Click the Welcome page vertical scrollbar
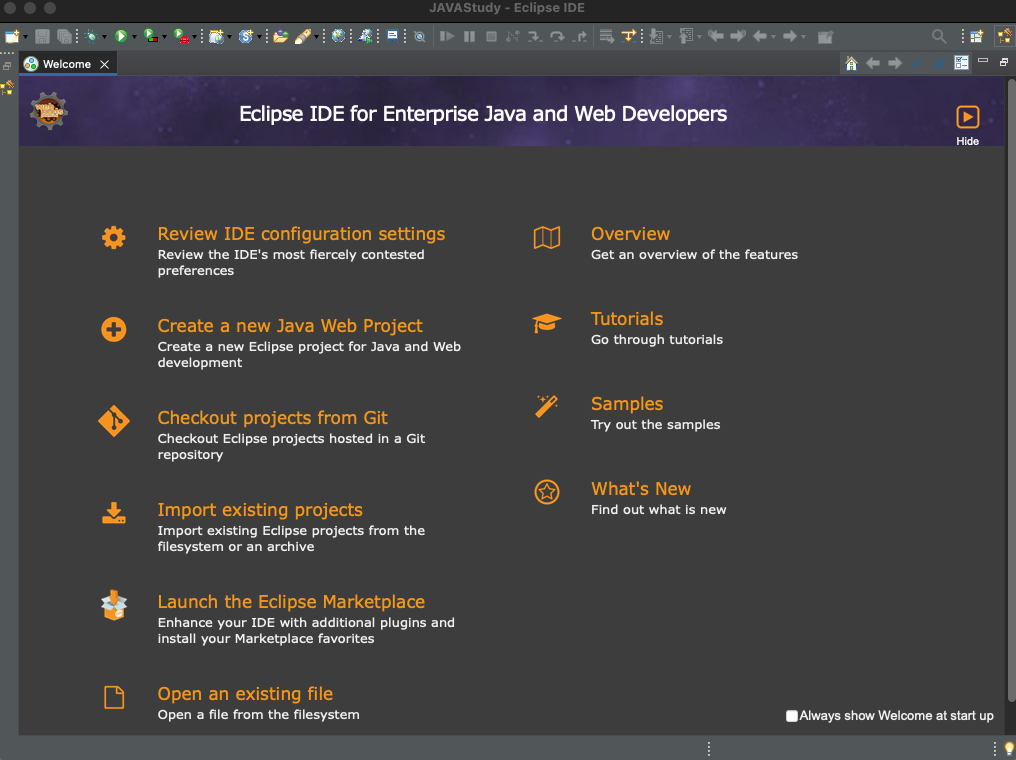Screen dimensions: 1016x760 [x=1011, y=389]
